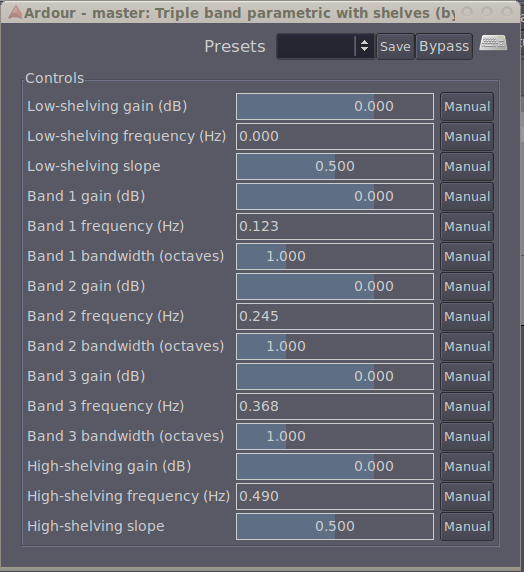This screenshot has height=572, width=524.
Task: Click the Band 1 frequency control
Action: (x=335, y=227)
